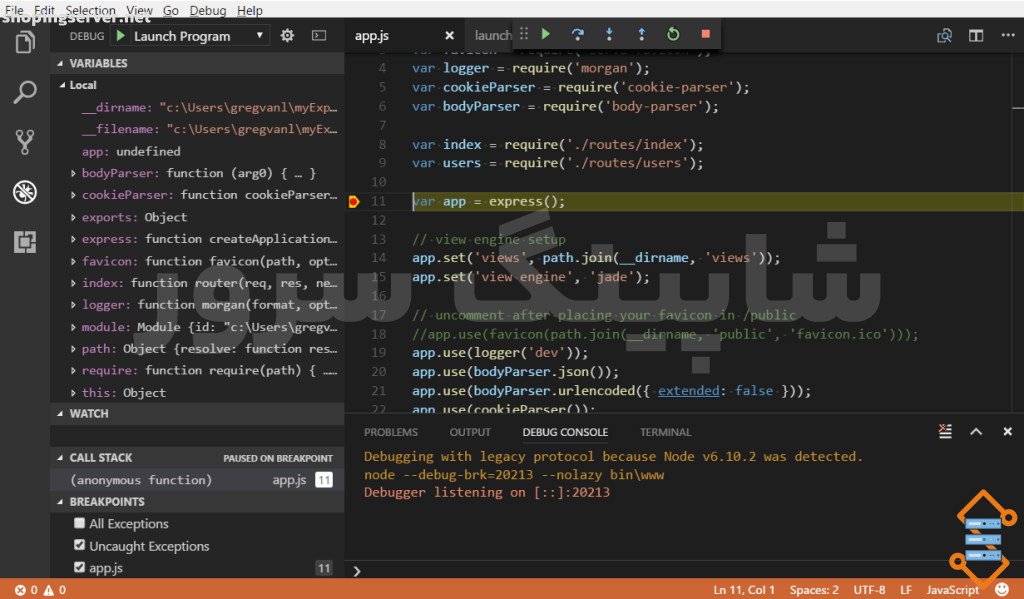Open the Selection menu

point(90,10)
